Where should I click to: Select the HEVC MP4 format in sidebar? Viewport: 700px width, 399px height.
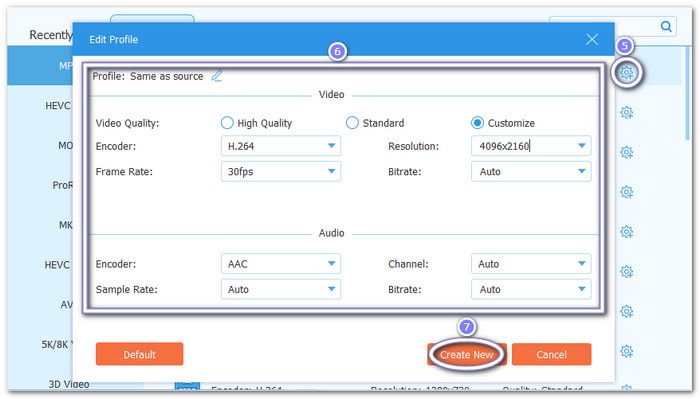[x=58, y=106]
